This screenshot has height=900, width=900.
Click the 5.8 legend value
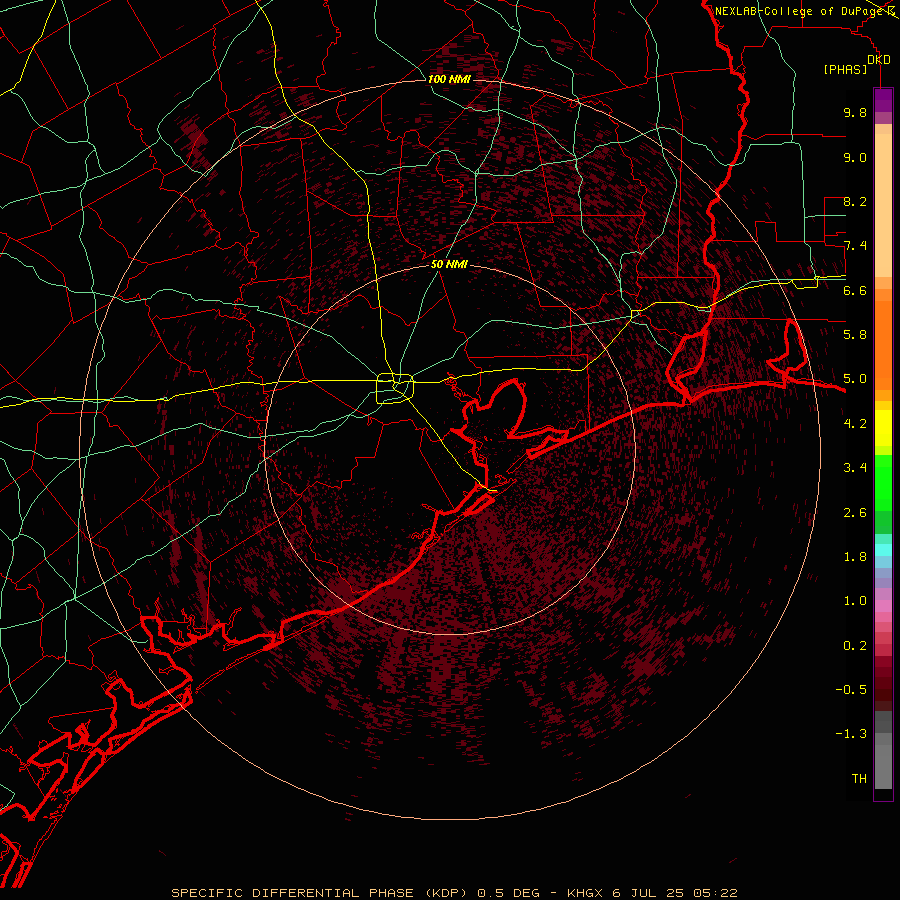pos(855,335)
